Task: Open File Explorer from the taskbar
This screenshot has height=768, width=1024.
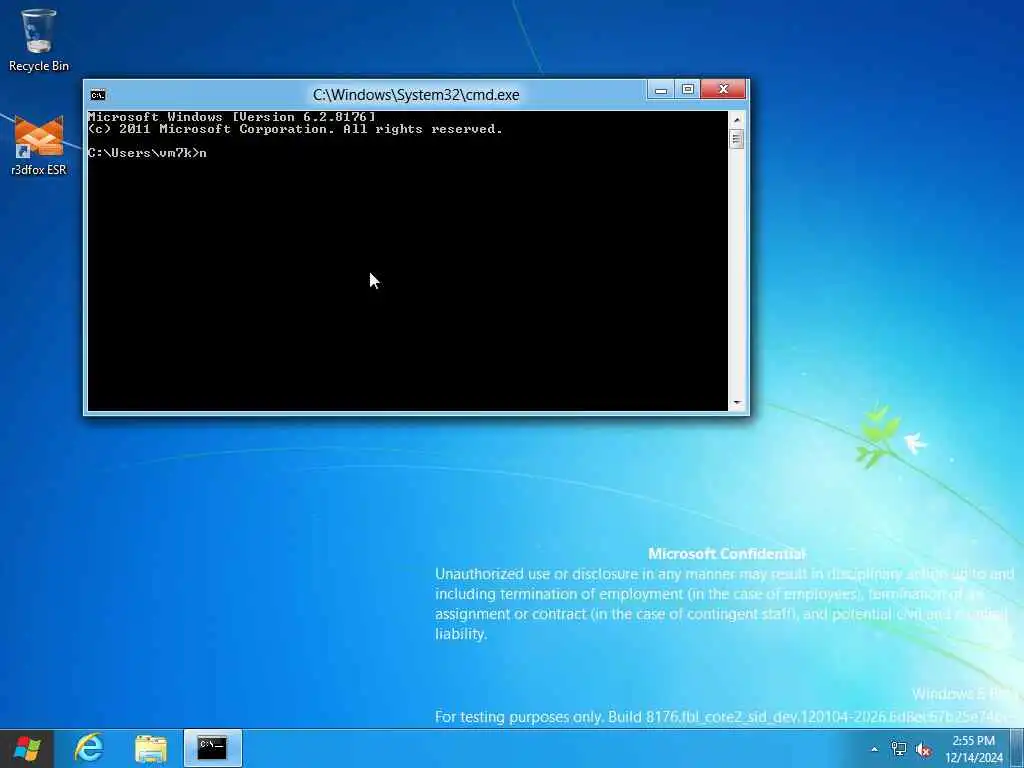Action: 151,748
